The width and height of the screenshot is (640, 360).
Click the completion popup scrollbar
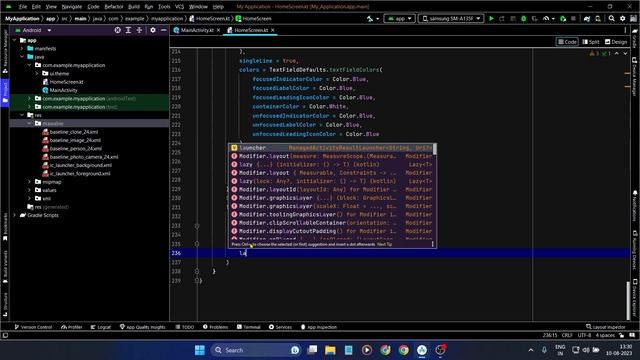(x=435, y=149)
